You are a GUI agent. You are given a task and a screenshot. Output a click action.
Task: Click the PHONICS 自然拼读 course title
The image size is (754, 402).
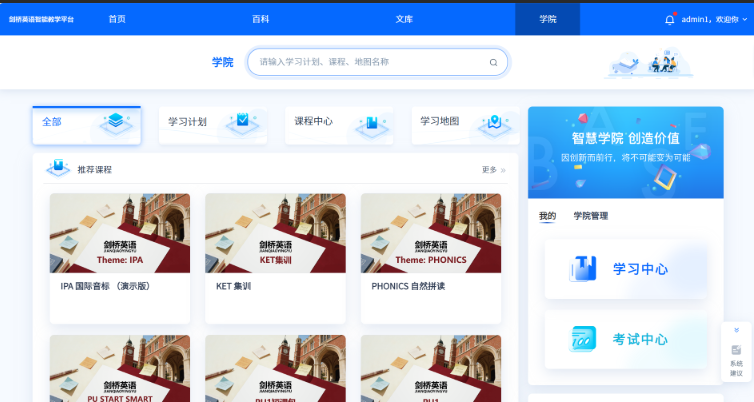tap(408, 286)
